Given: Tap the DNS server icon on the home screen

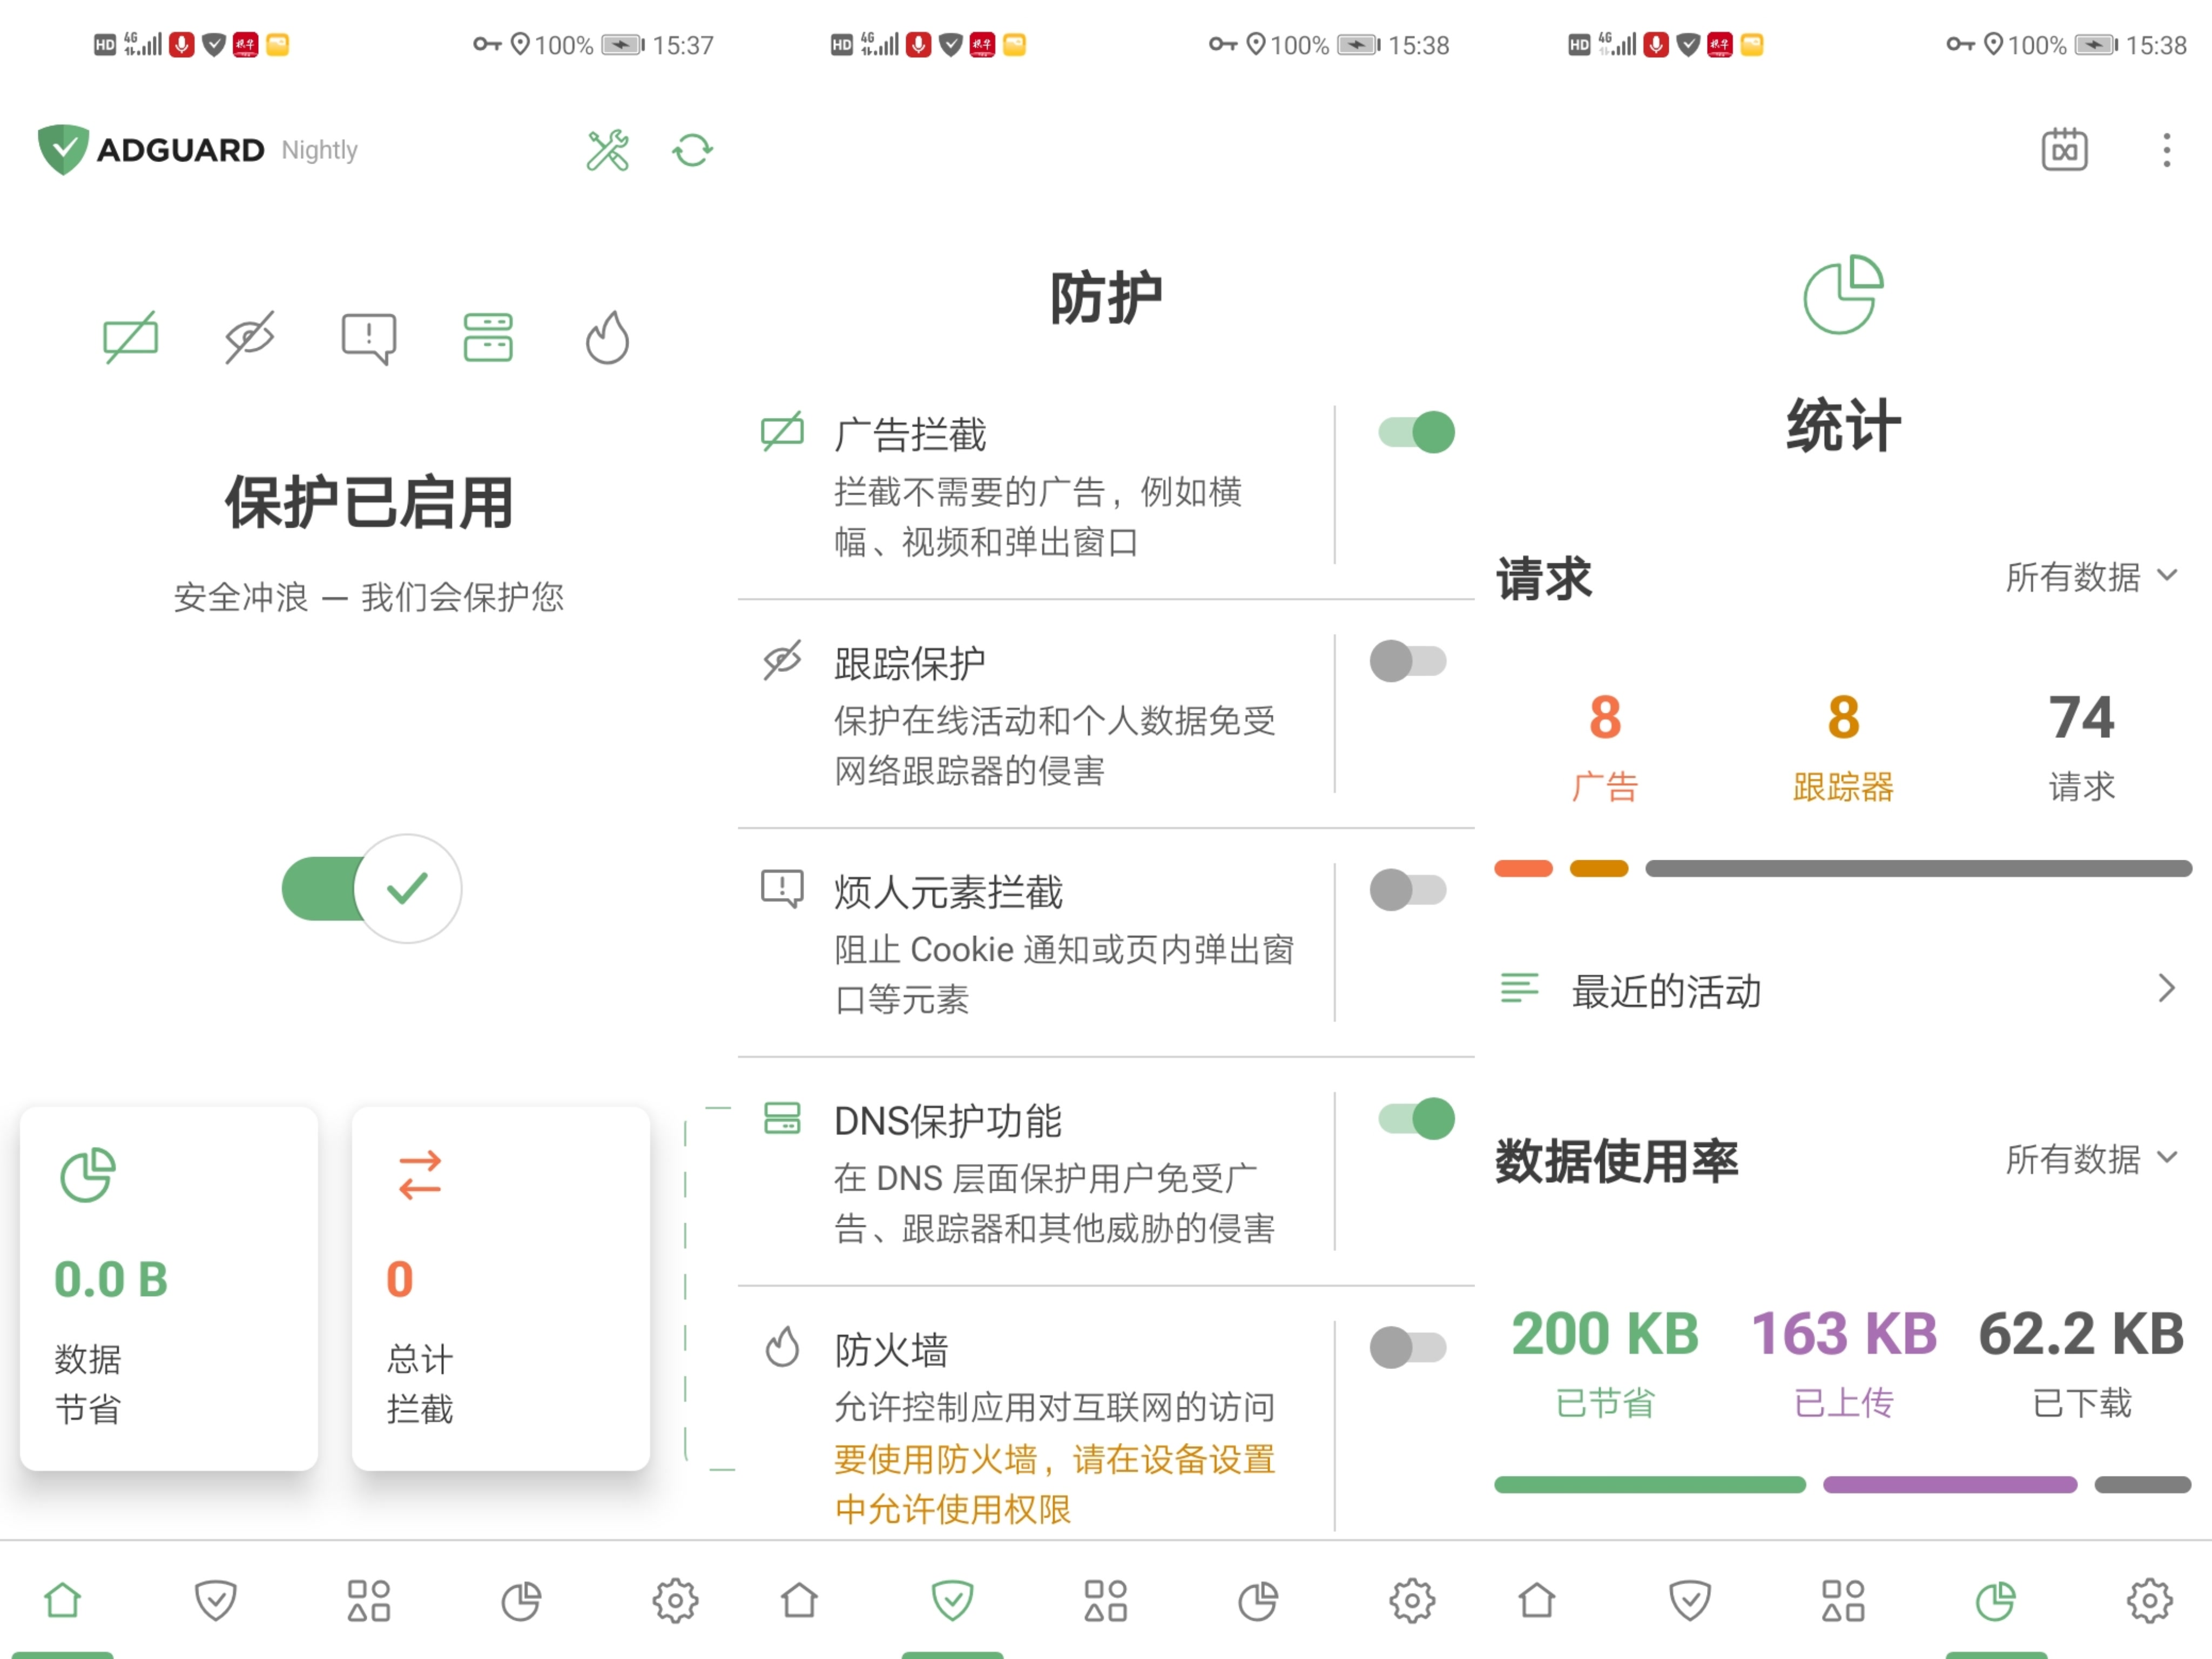Looking at the screenshot, I should coord(488,337).
